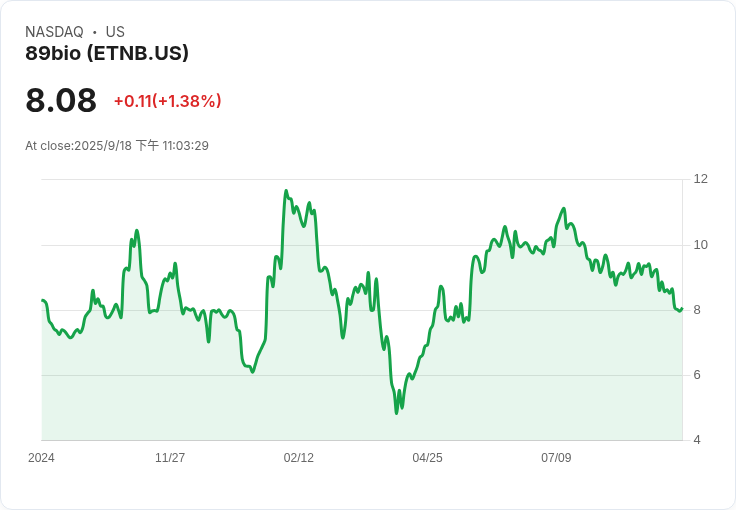The image size is (736, 510).
Task: Click the At close timestamp text
Action: 117,145
